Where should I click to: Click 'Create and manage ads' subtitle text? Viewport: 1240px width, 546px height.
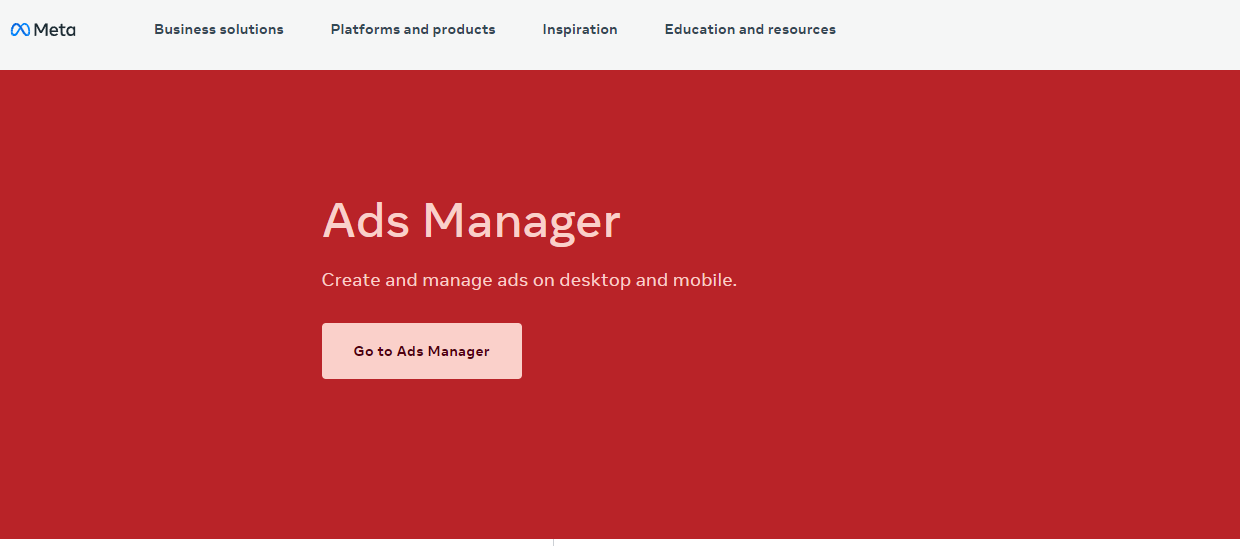pyautogui.click(x=529, y=280)
